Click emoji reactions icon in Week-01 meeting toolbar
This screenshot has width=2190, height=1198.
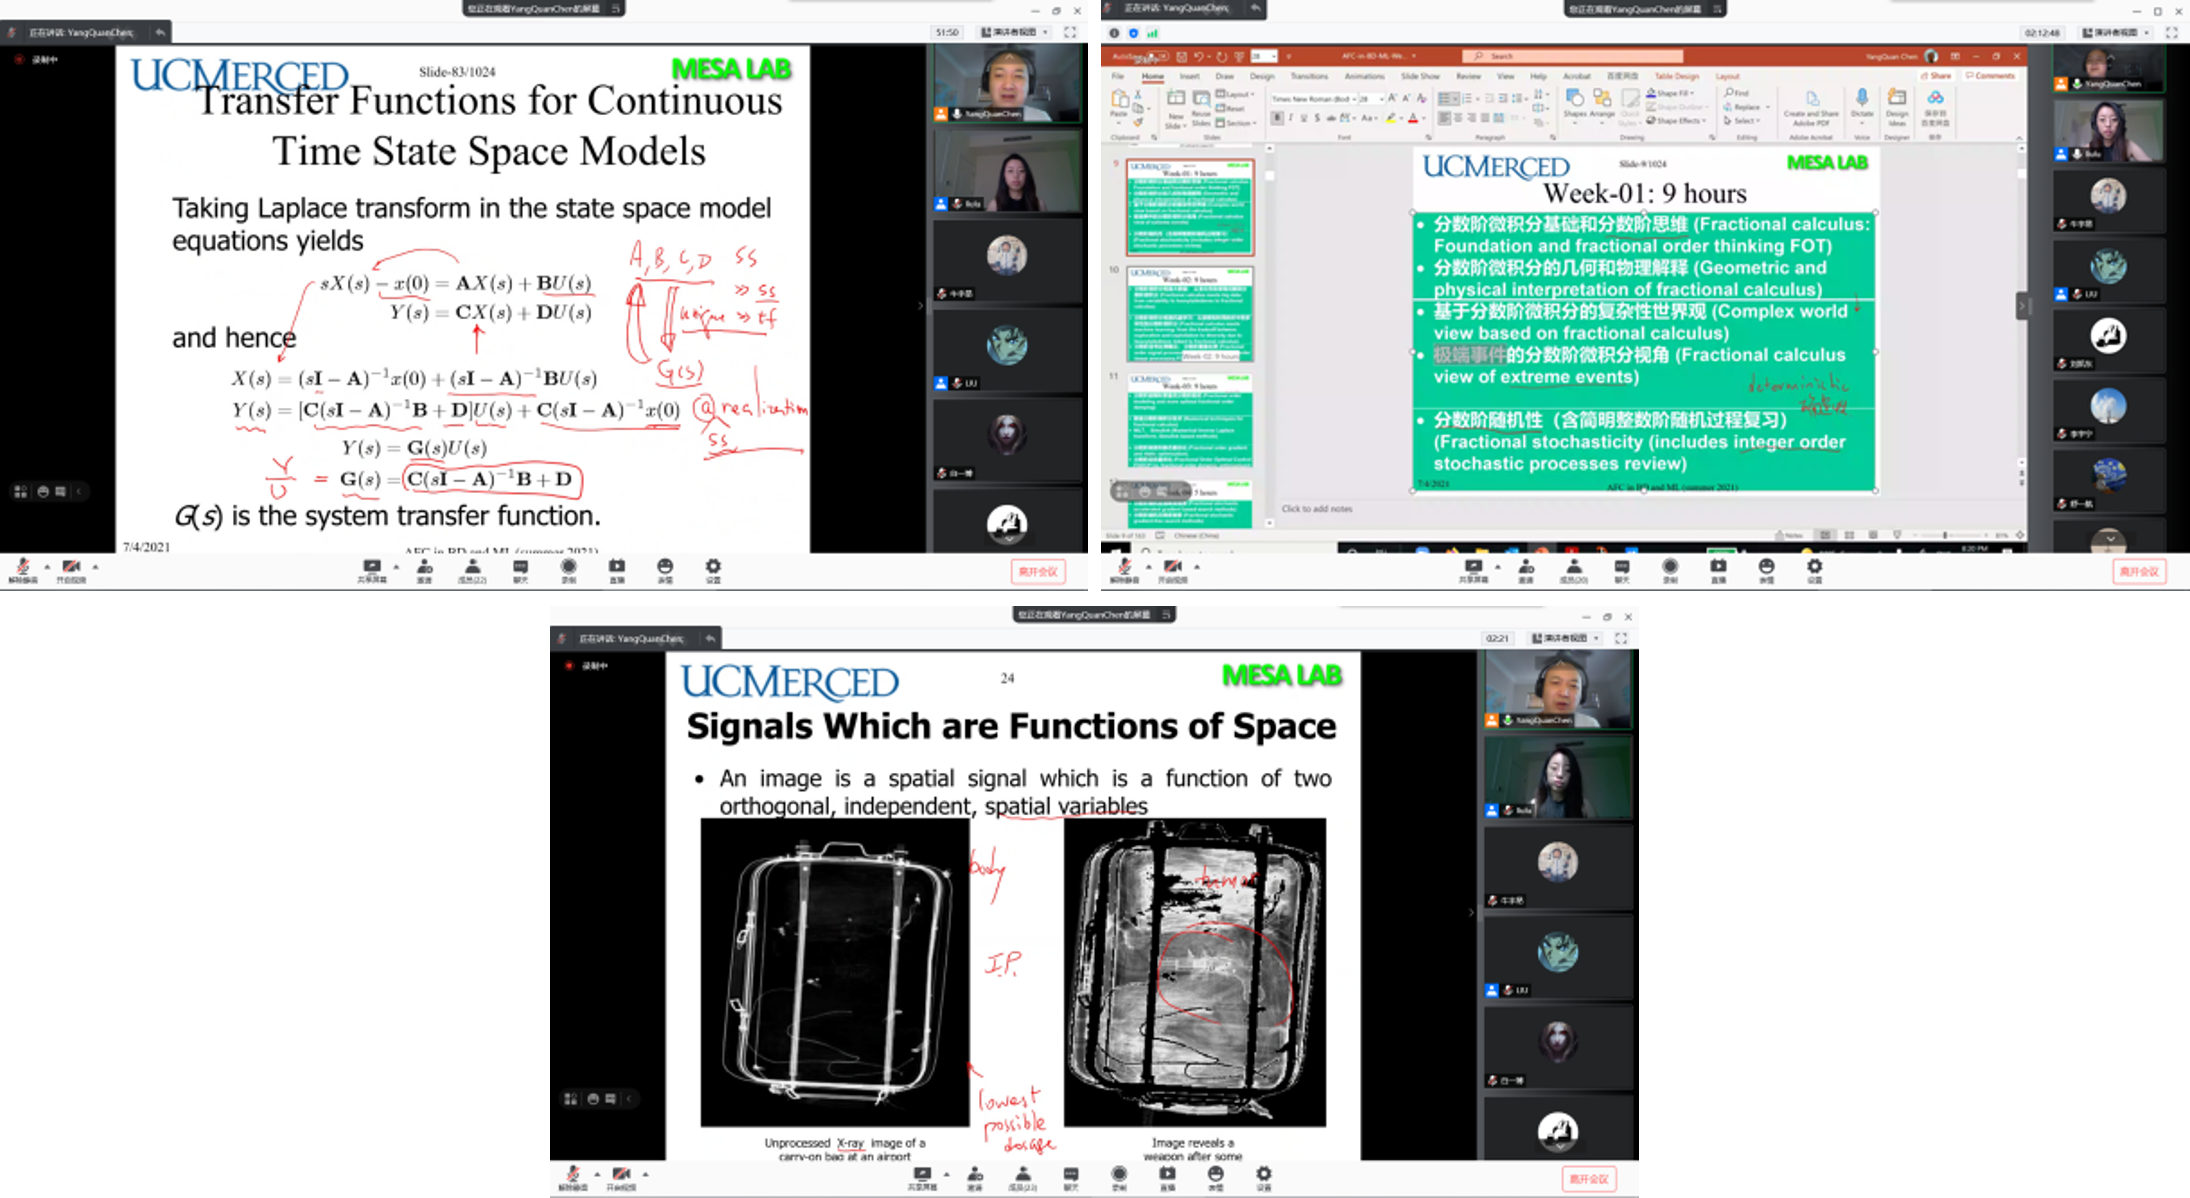[x=1766, y=568]
